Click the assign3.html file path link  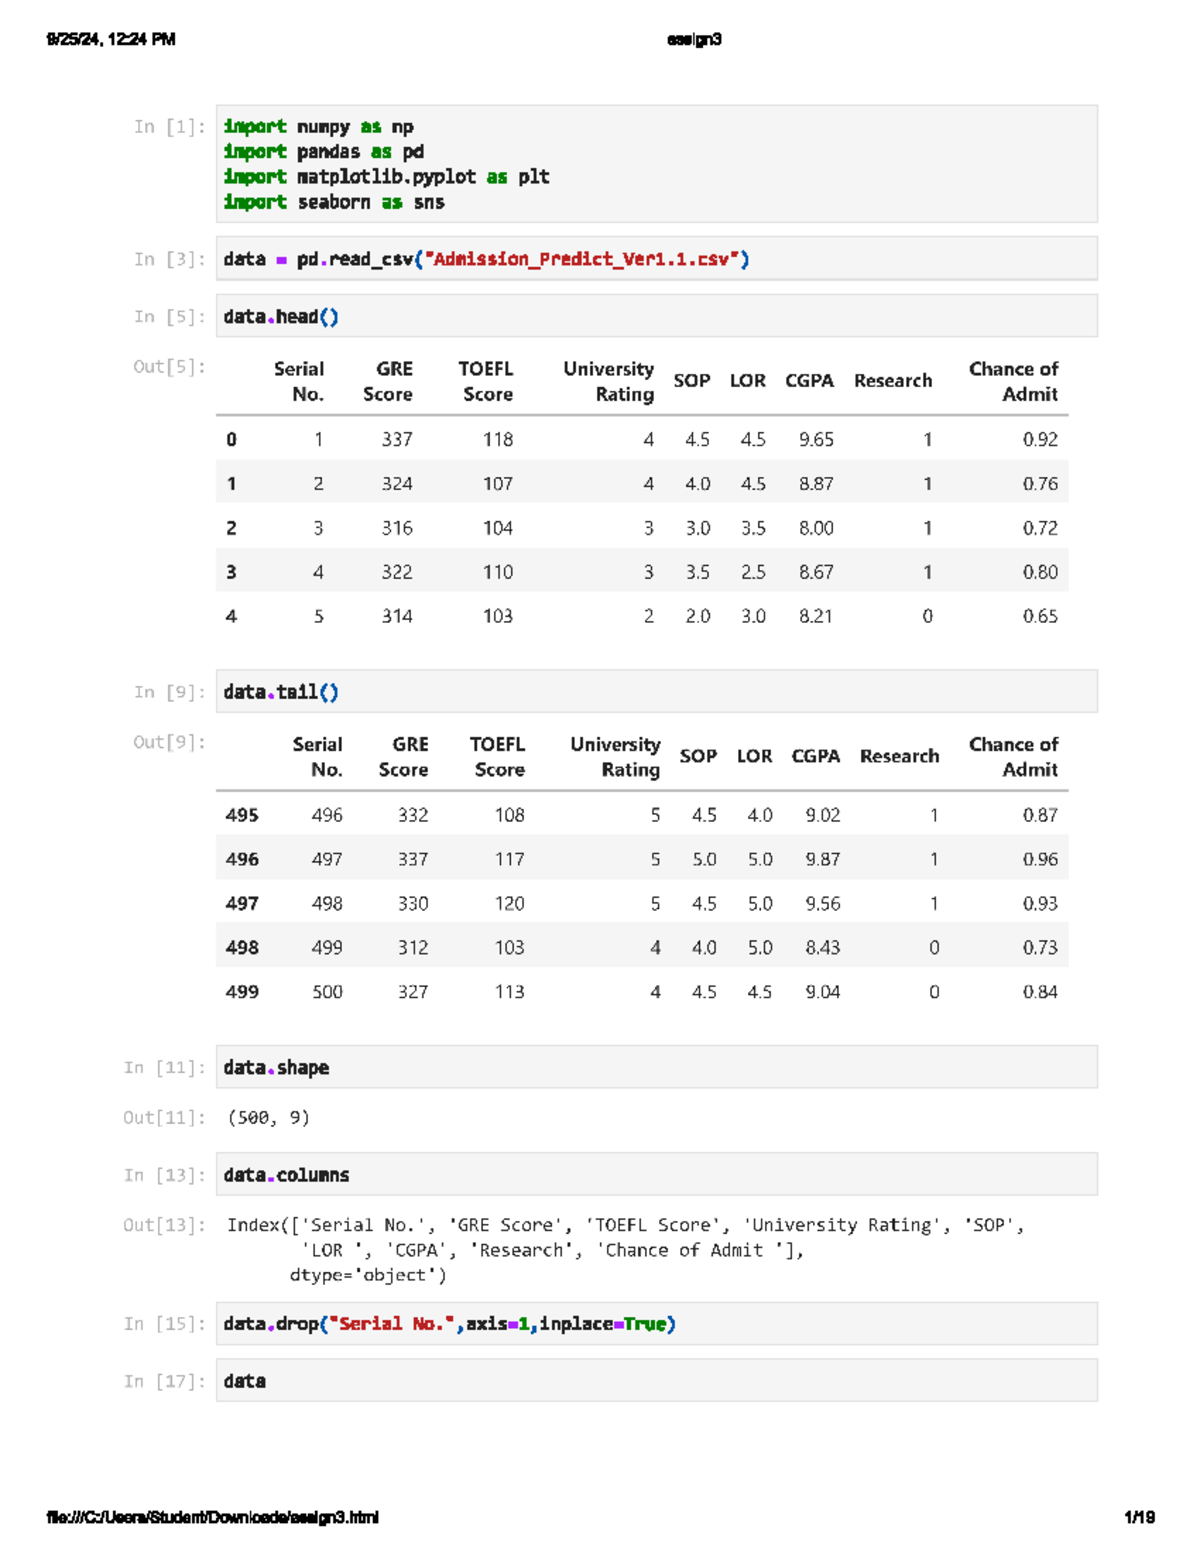213,1516
